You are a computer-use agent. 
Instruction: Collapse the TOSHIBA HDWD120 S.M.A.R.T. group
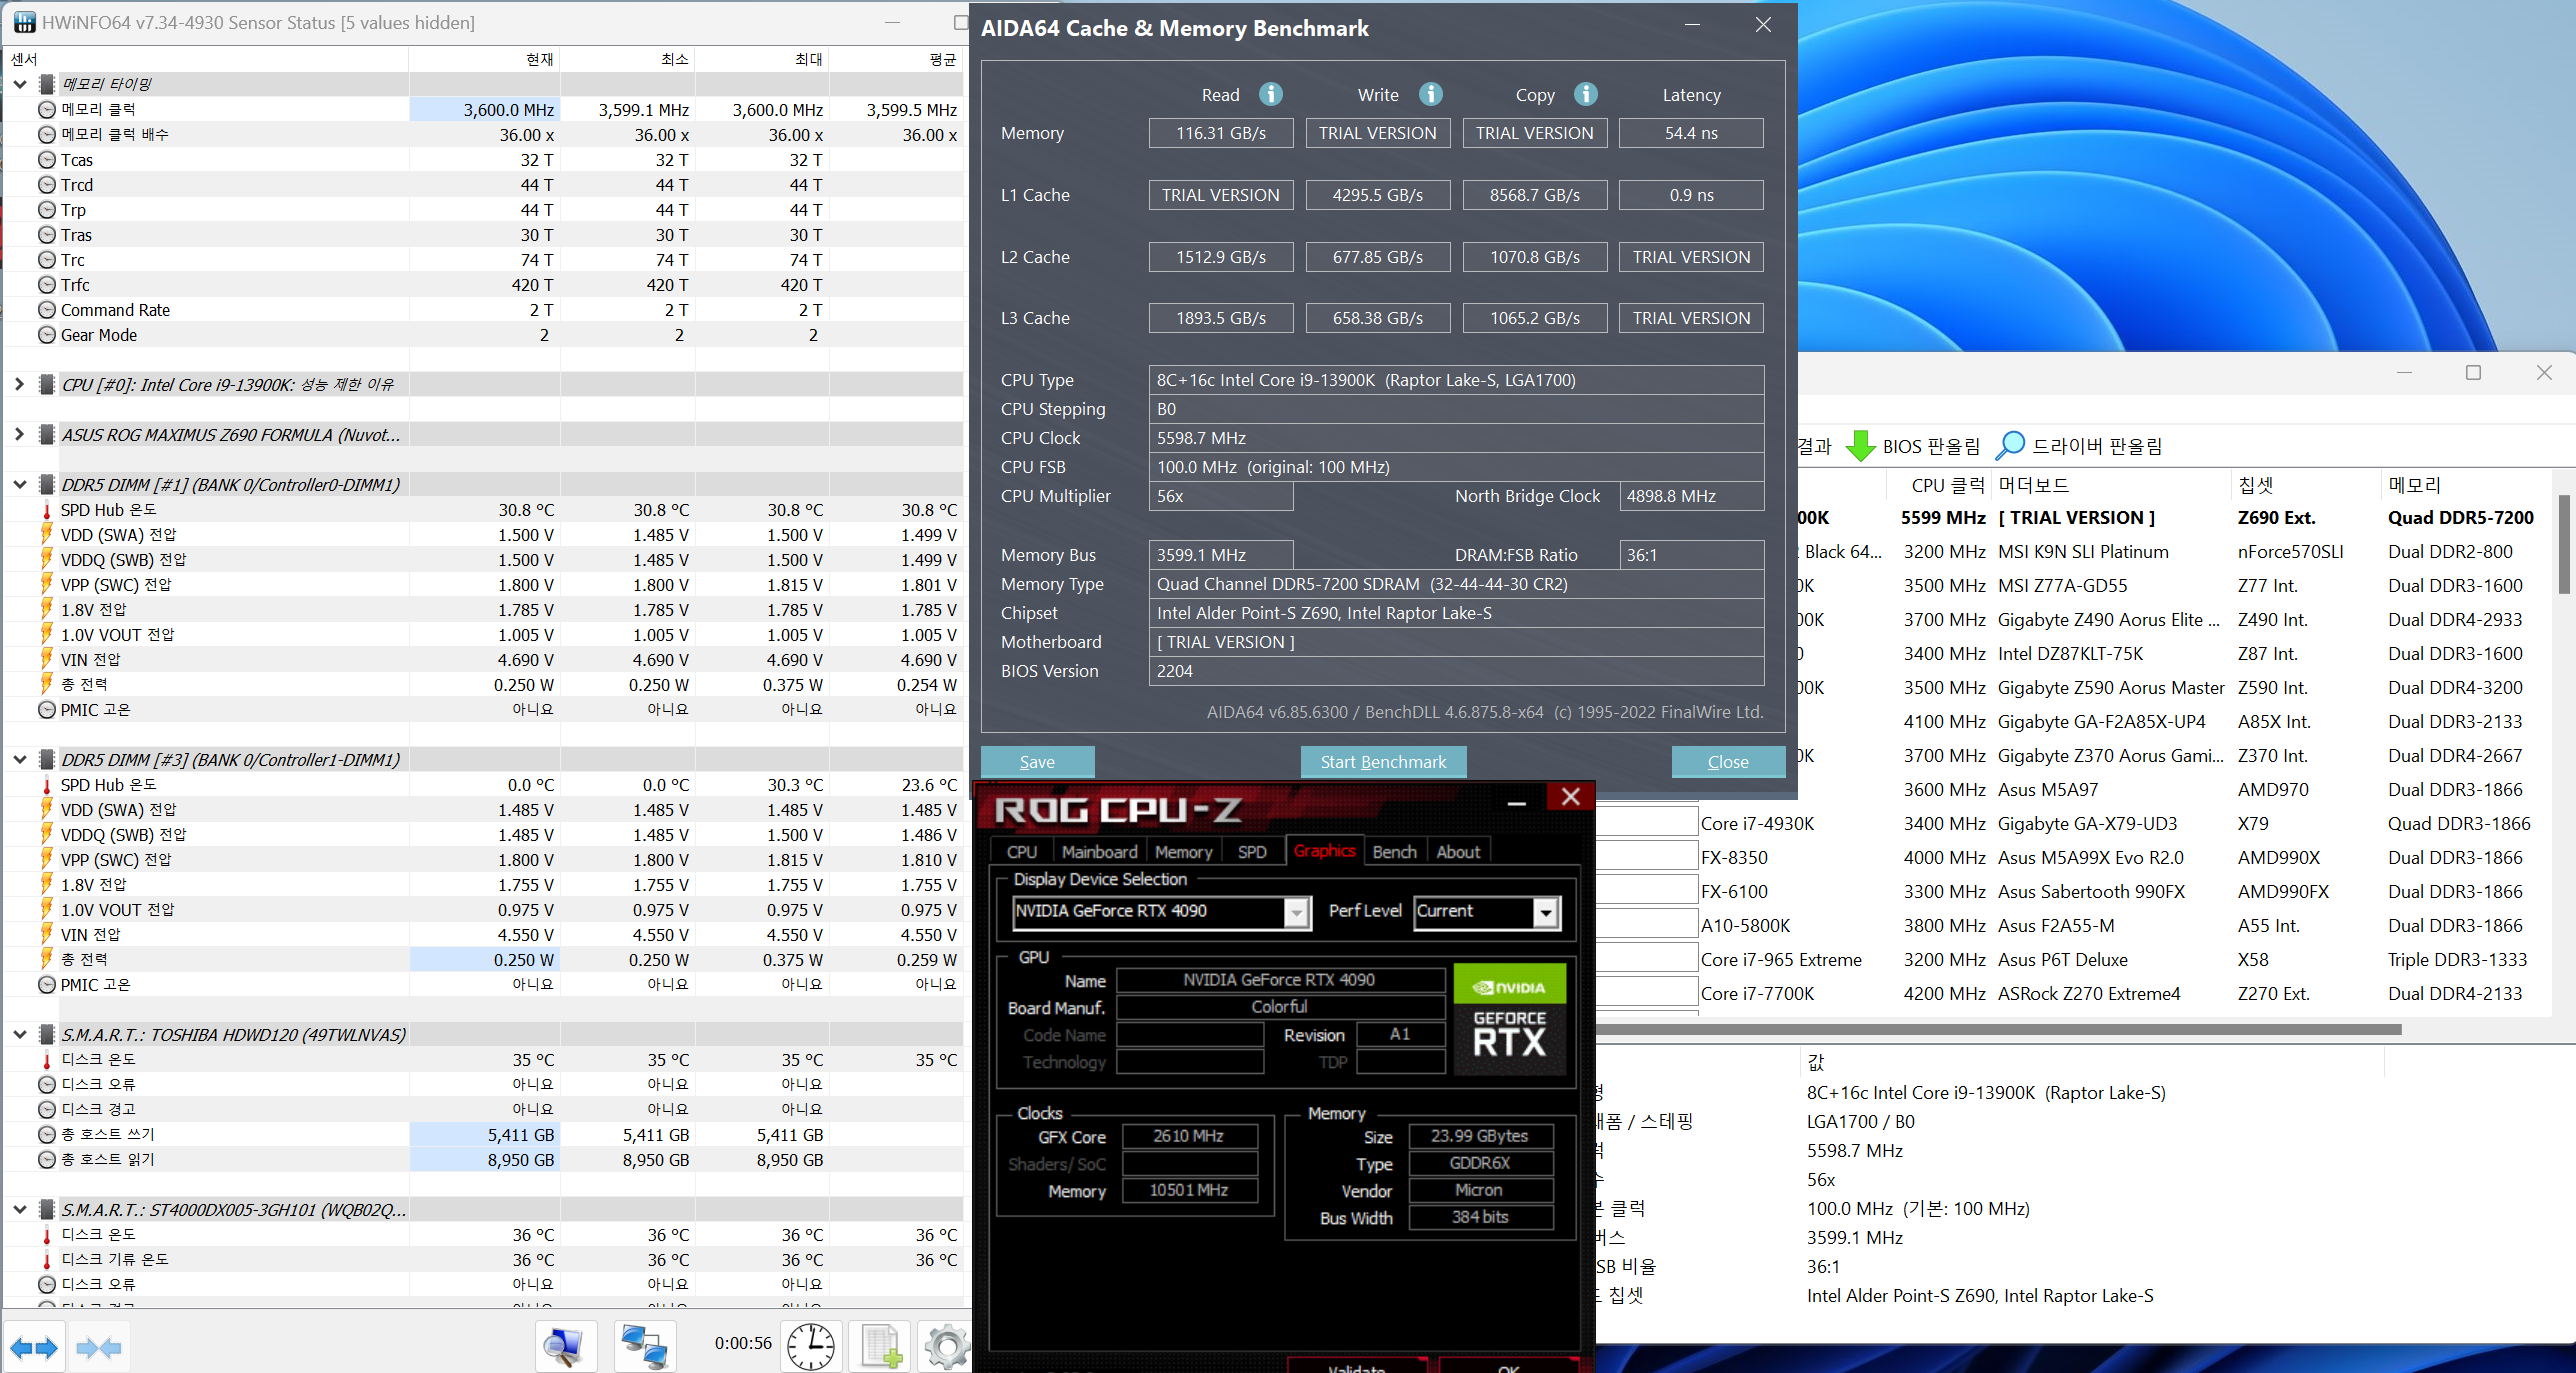[19, 1035]
